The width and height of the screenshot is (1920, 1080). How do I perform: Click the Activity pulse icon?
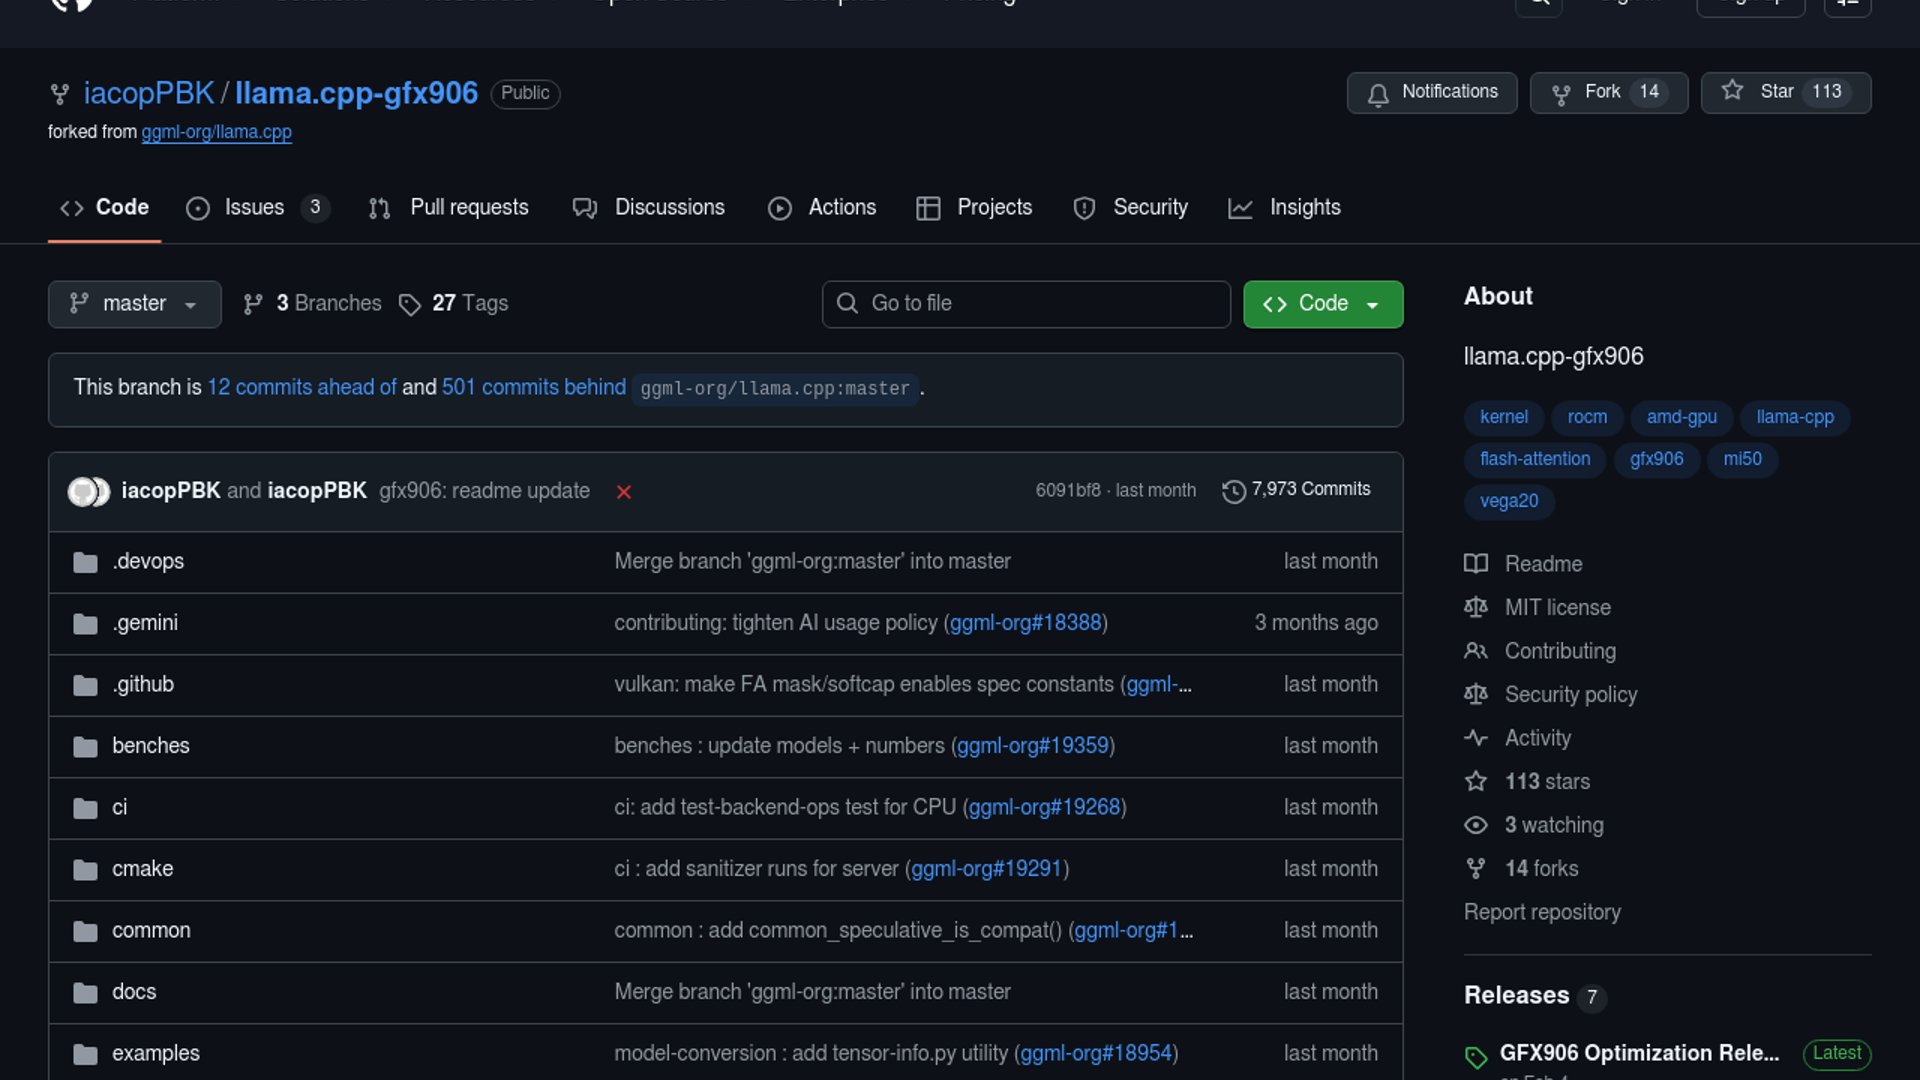click(x=1476, y=738)
